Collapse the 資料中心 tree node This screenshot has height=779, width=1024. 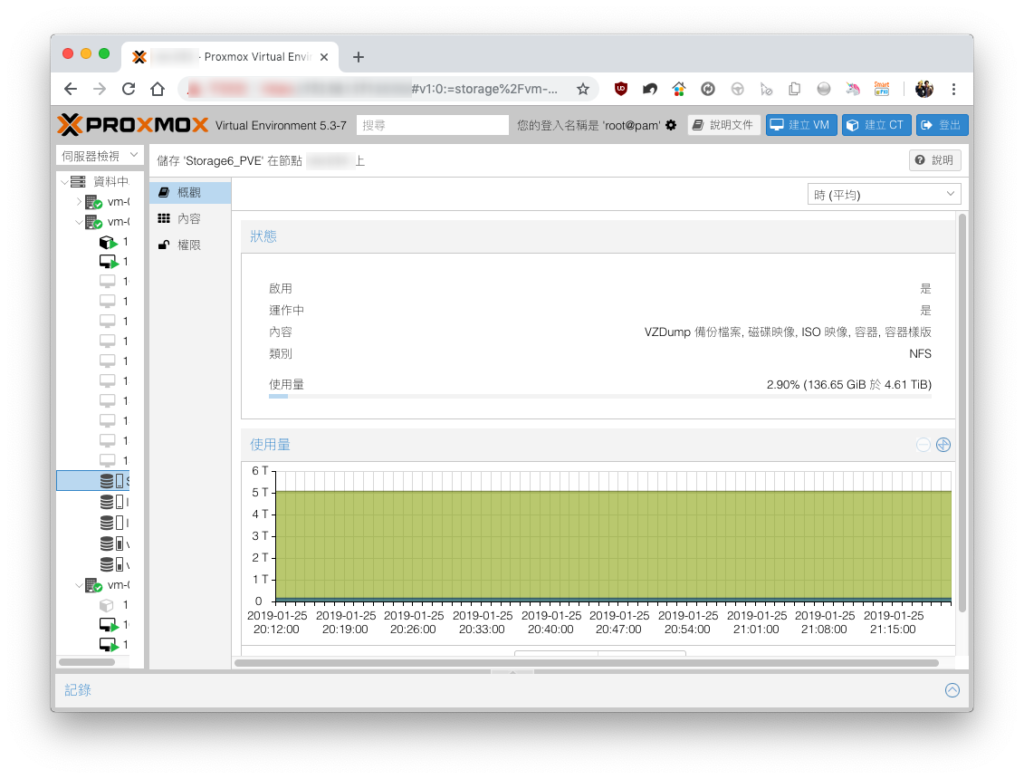(x=64, y=182)
